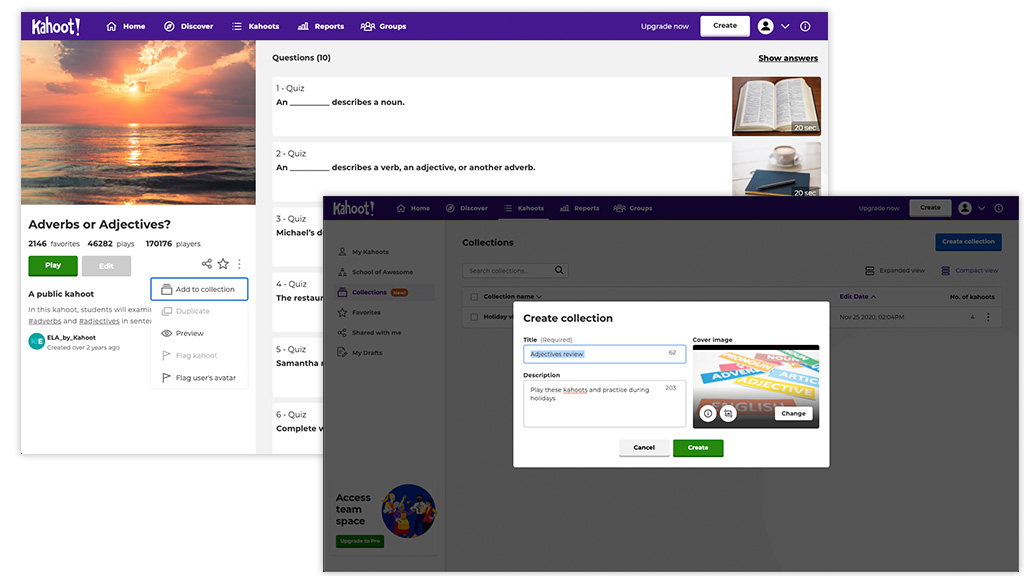The height and width of the screenshot is (576, 1024).
Task: Click the green Play button
Action: (53, 266)
